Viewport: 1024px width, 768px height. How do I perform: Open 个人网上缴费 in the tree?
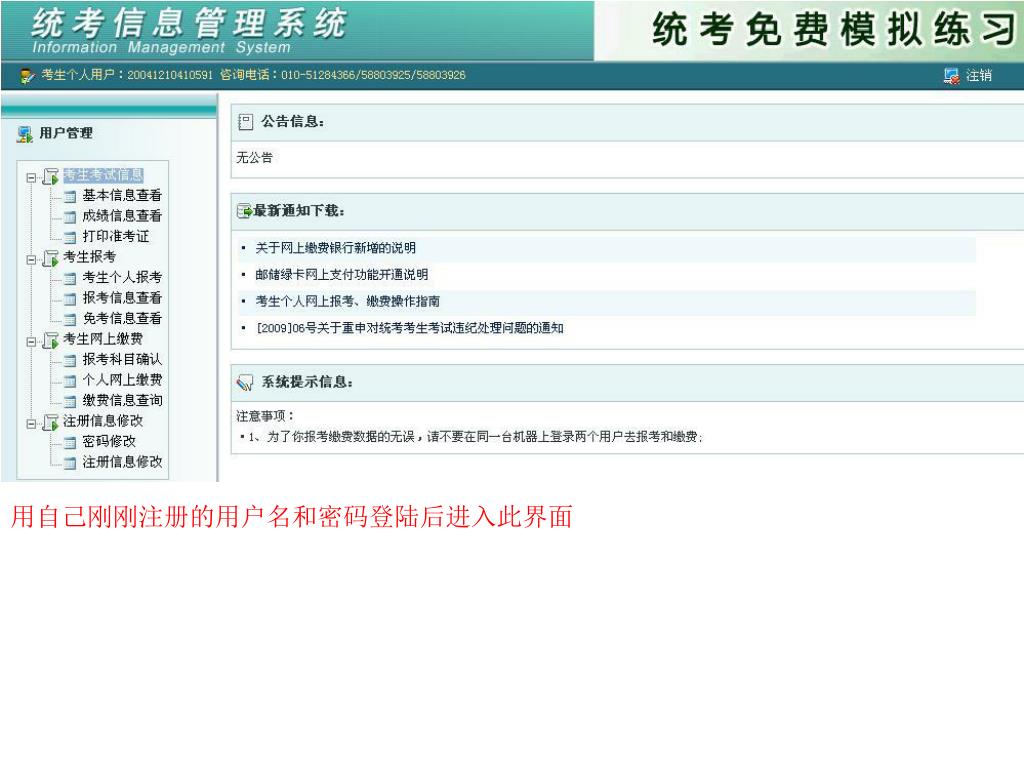pyautogui.click(x=122, y=380)
